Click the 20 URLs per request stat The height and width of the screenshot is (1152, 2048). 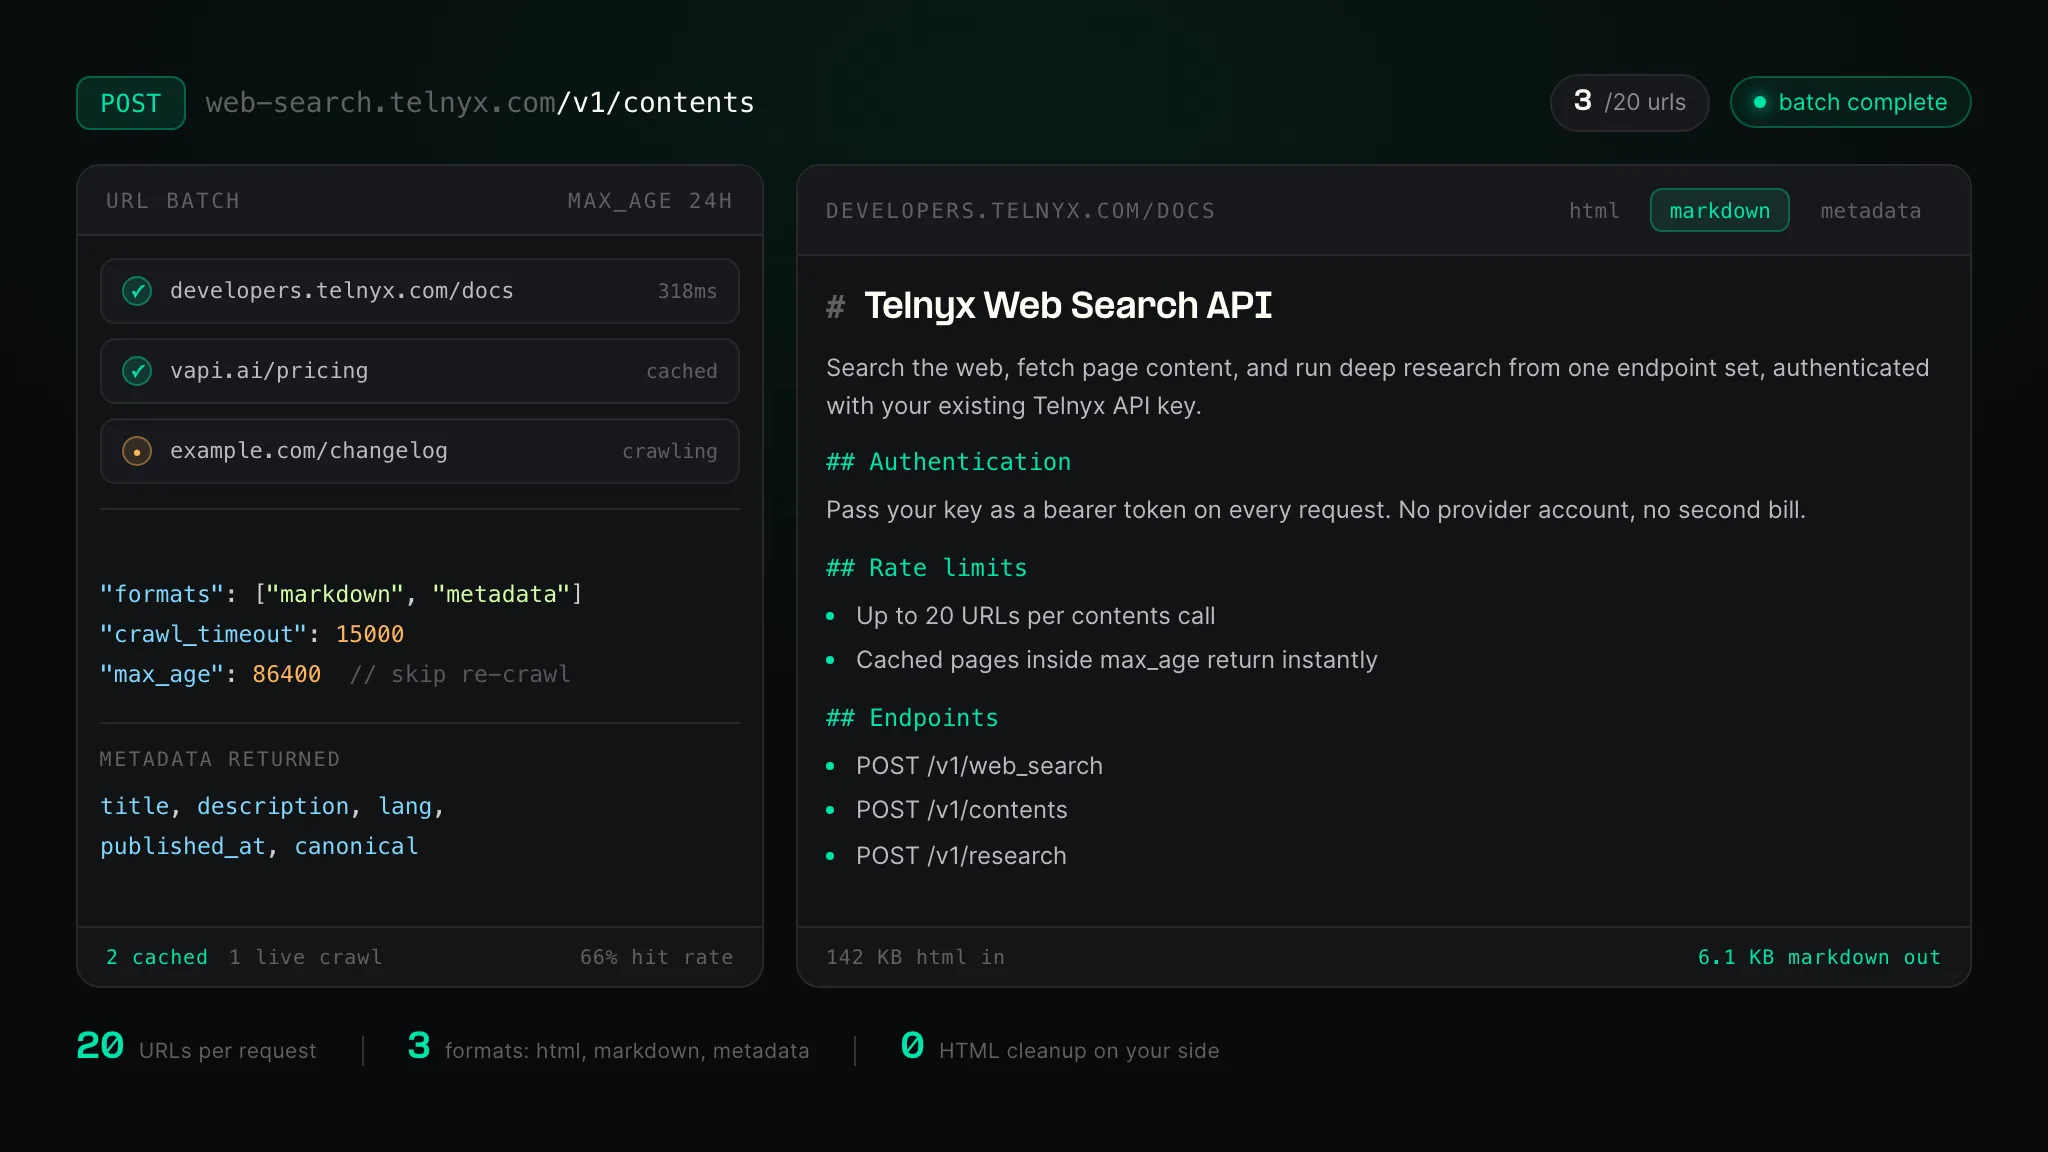pos(196,1047)
